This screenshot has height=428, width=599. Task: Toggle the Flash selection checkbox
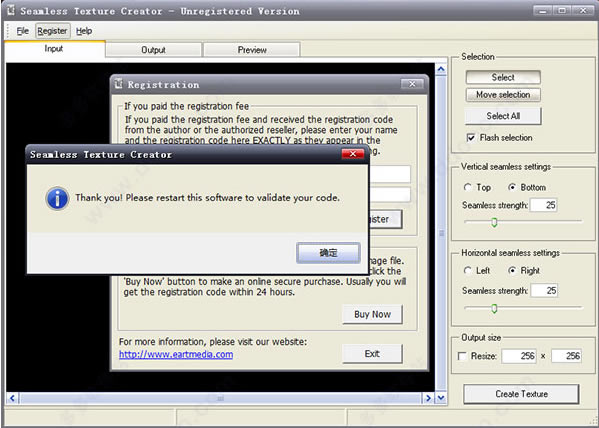point(471,138)
